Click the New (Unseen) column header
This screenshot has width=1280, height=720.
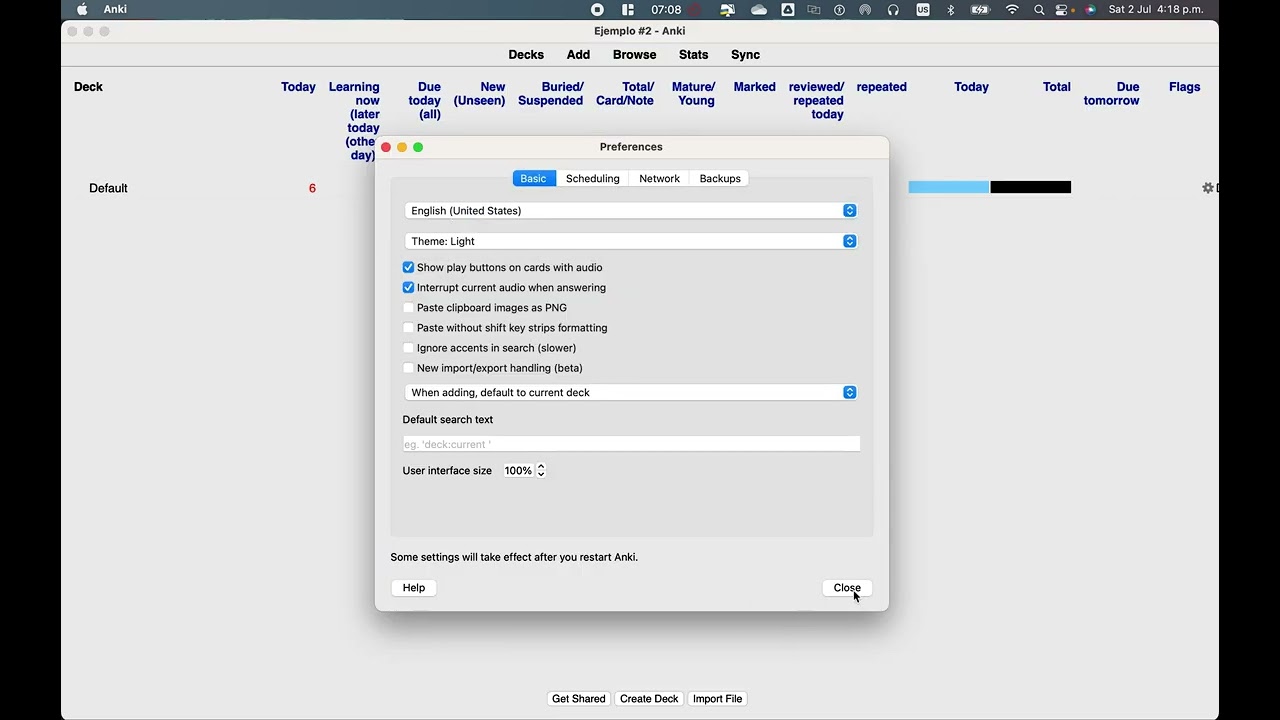[x=479, y=94]
